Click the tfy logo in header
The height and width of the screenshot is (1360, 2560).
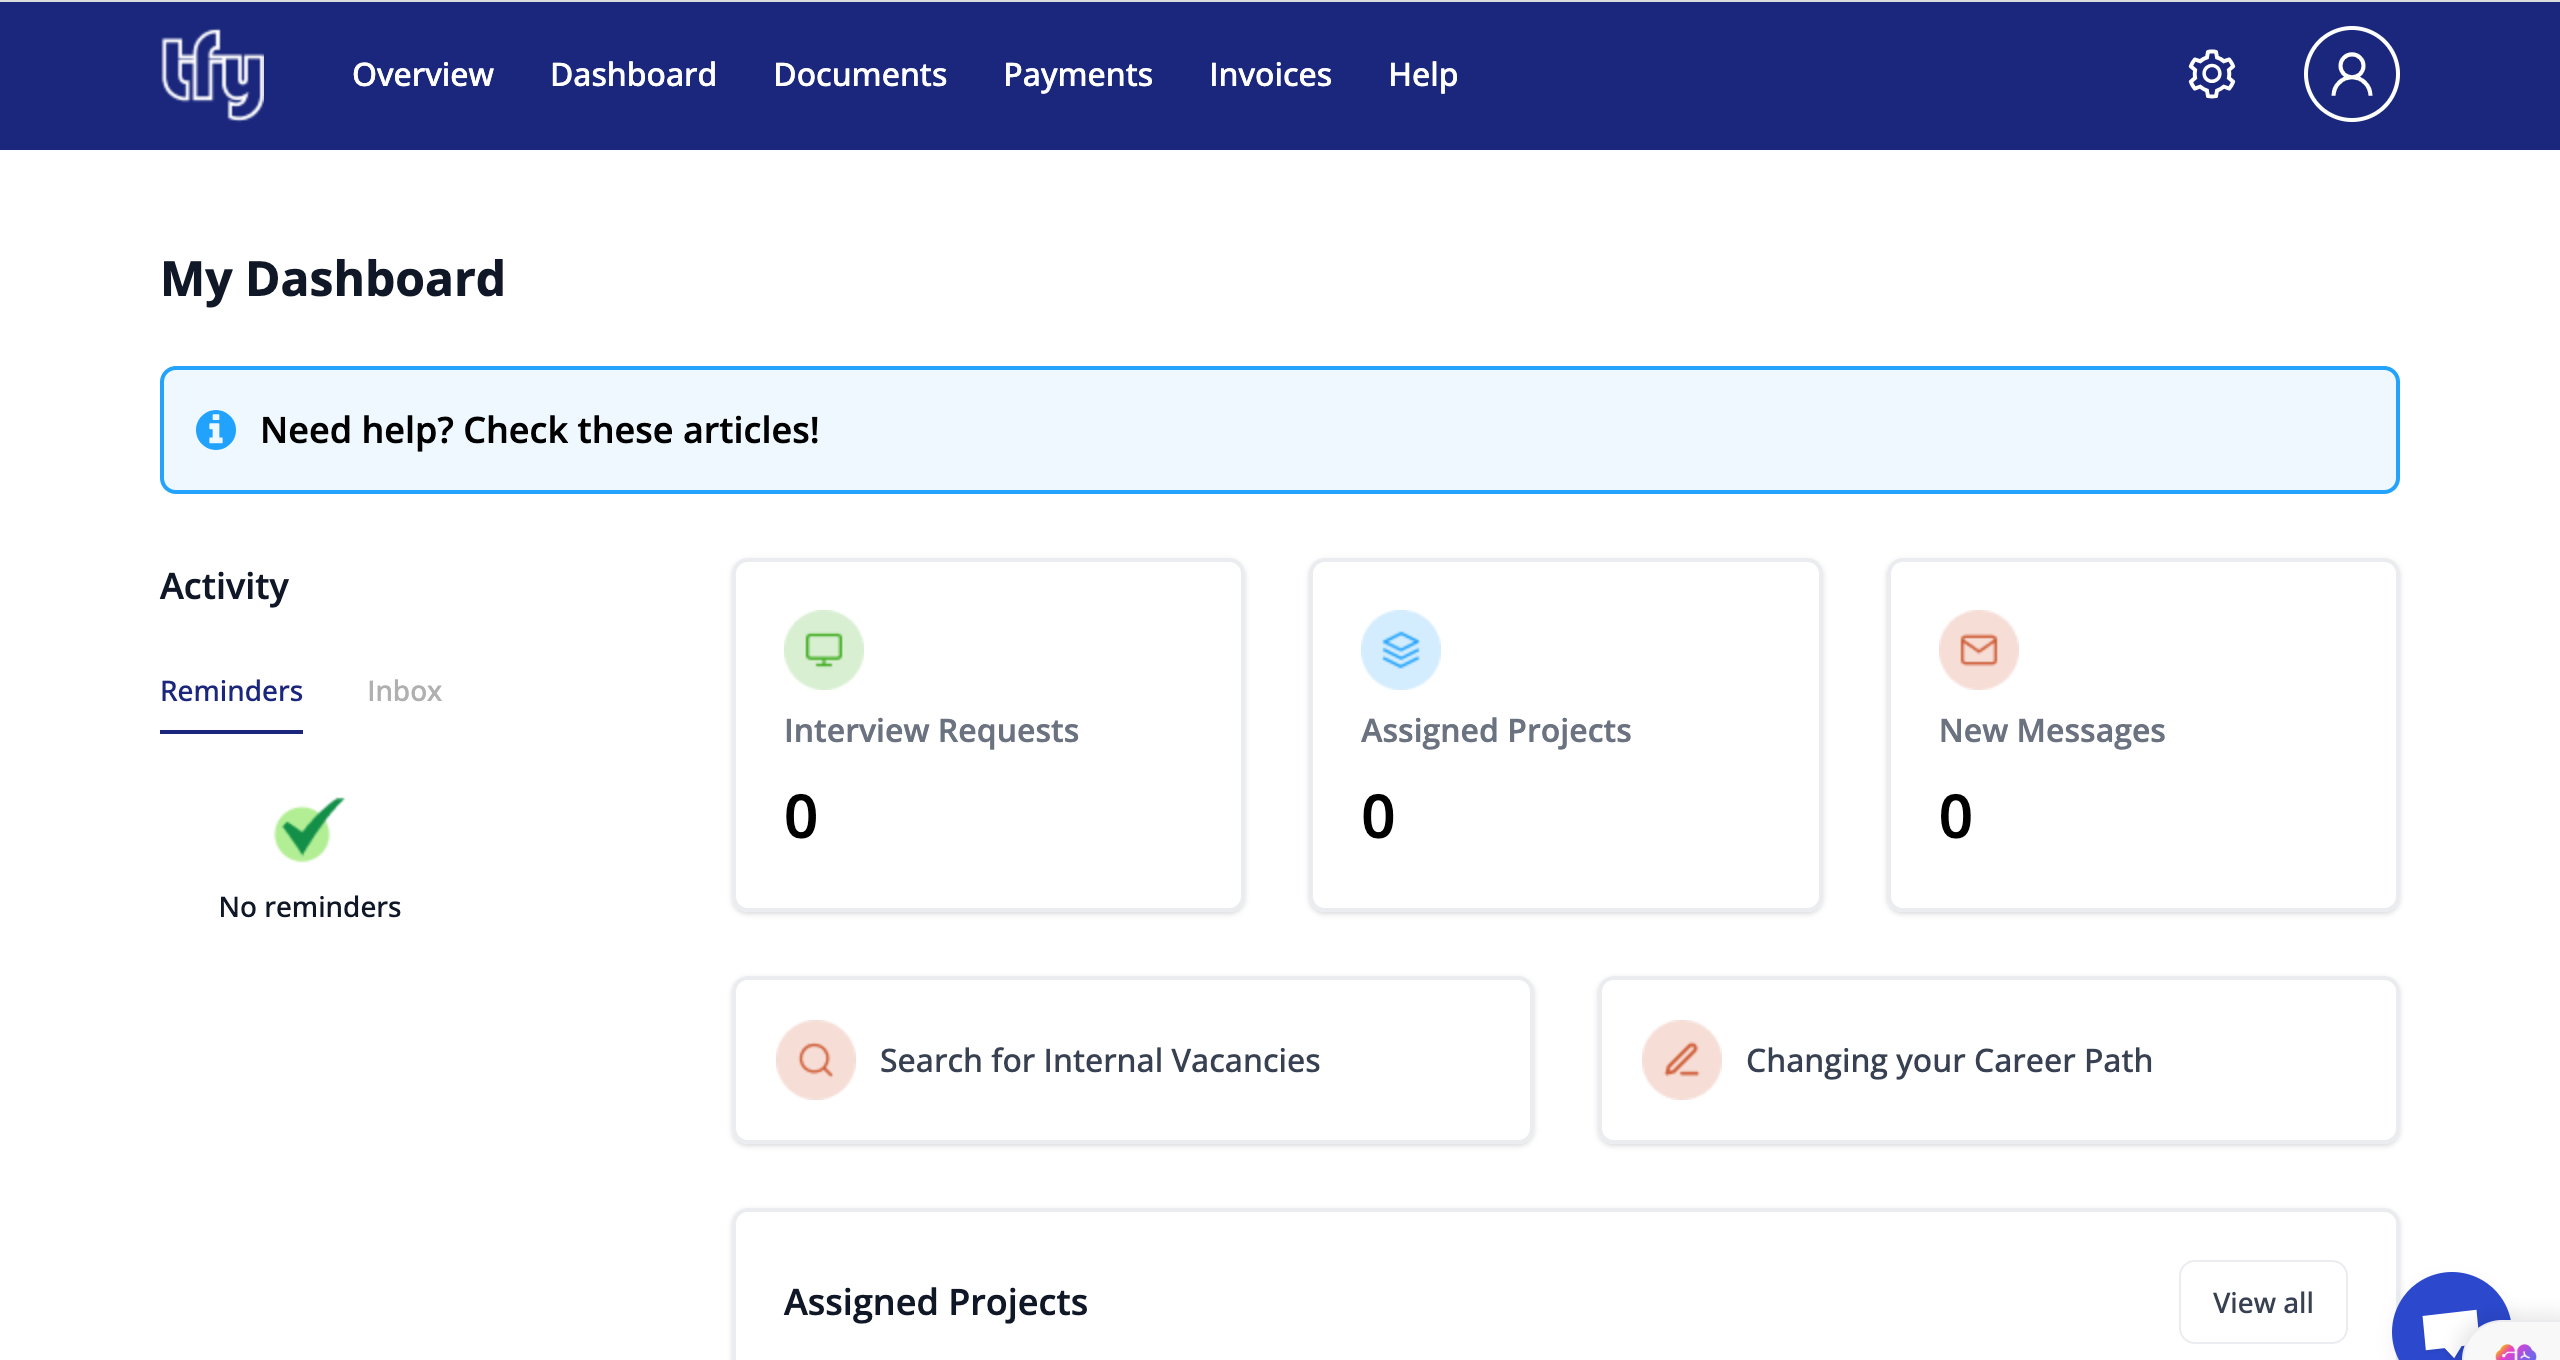[213, 75]
